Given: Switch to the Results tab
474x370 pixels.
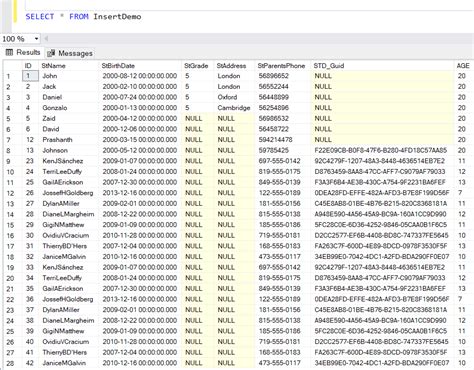Looking at the screenshot, I should pos(23,52).
